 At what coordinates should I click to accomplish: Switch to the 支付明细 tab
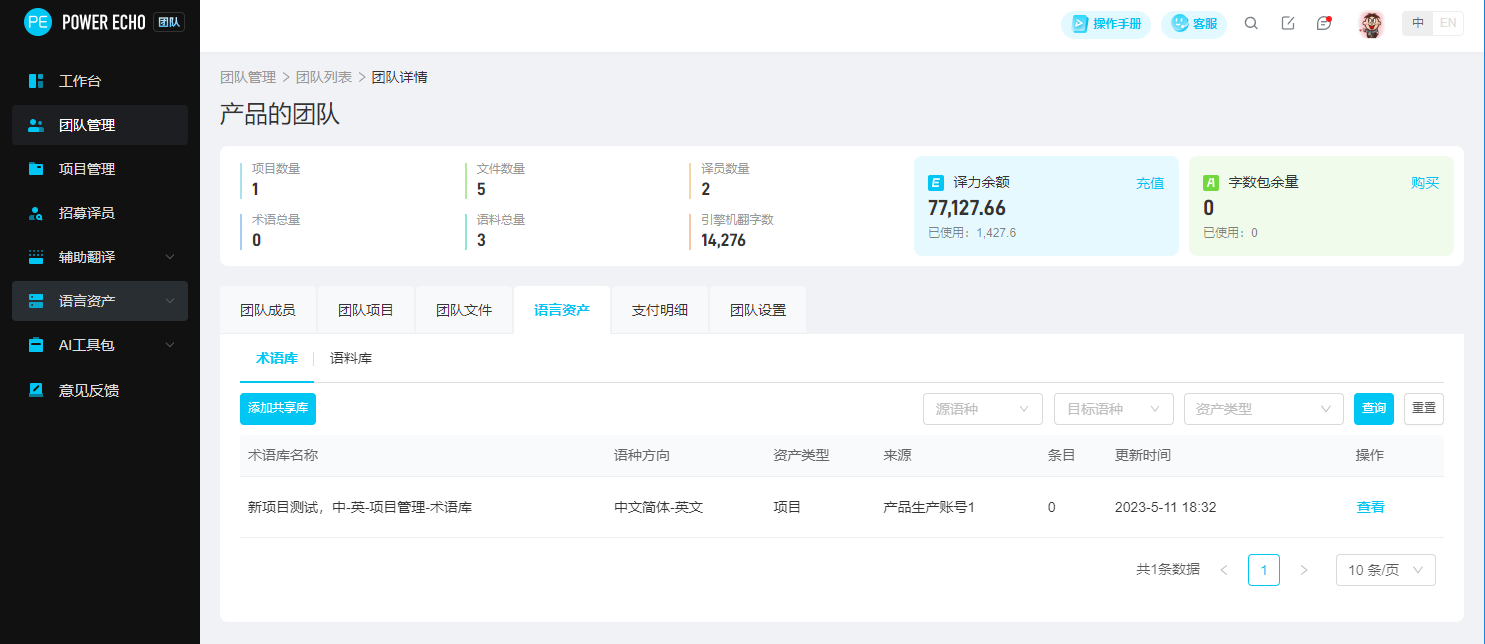(x=659, y=310)
